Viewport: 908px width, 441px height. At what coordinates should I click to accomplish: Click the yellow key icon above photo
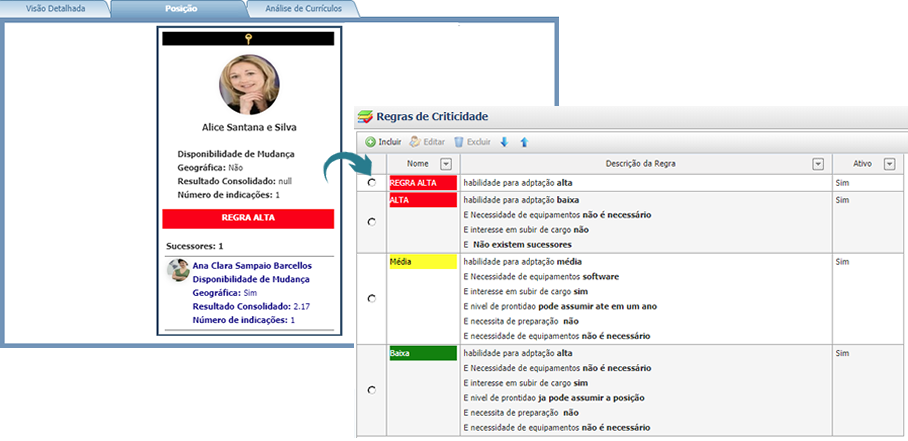(247, 39)
